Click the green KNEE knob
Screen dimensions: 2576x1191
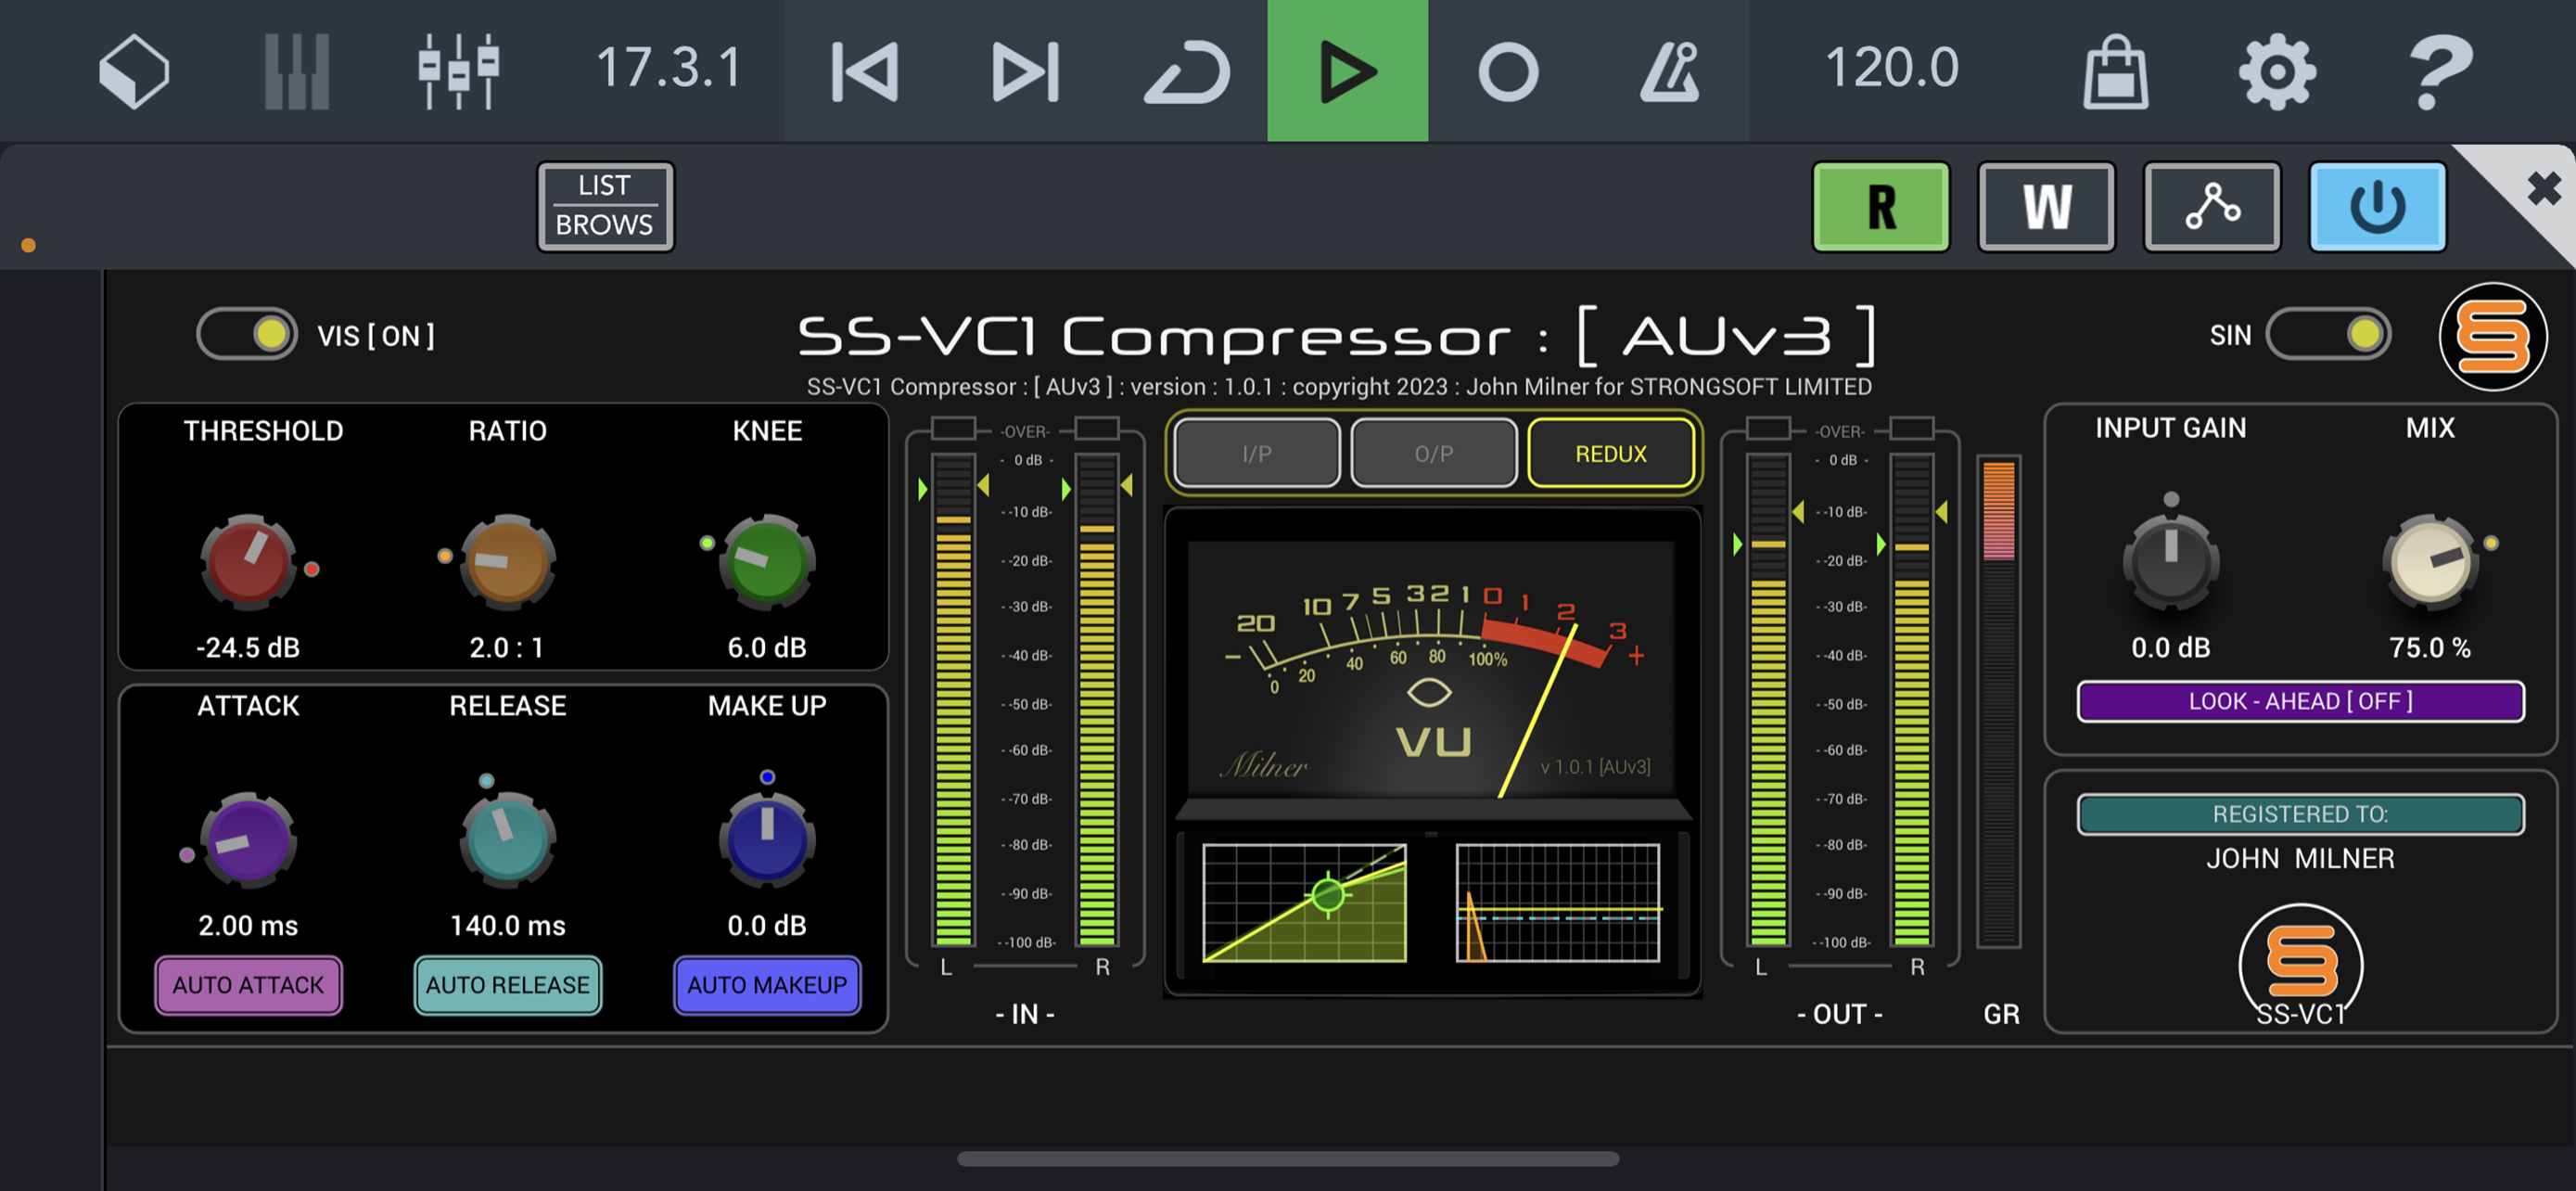767,562
